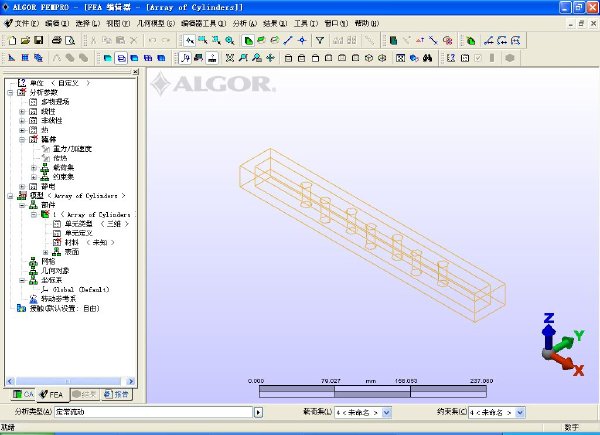Open the 文件(F) menu
Viewport: 600px width, 435px height.
(x=26, y=23)
